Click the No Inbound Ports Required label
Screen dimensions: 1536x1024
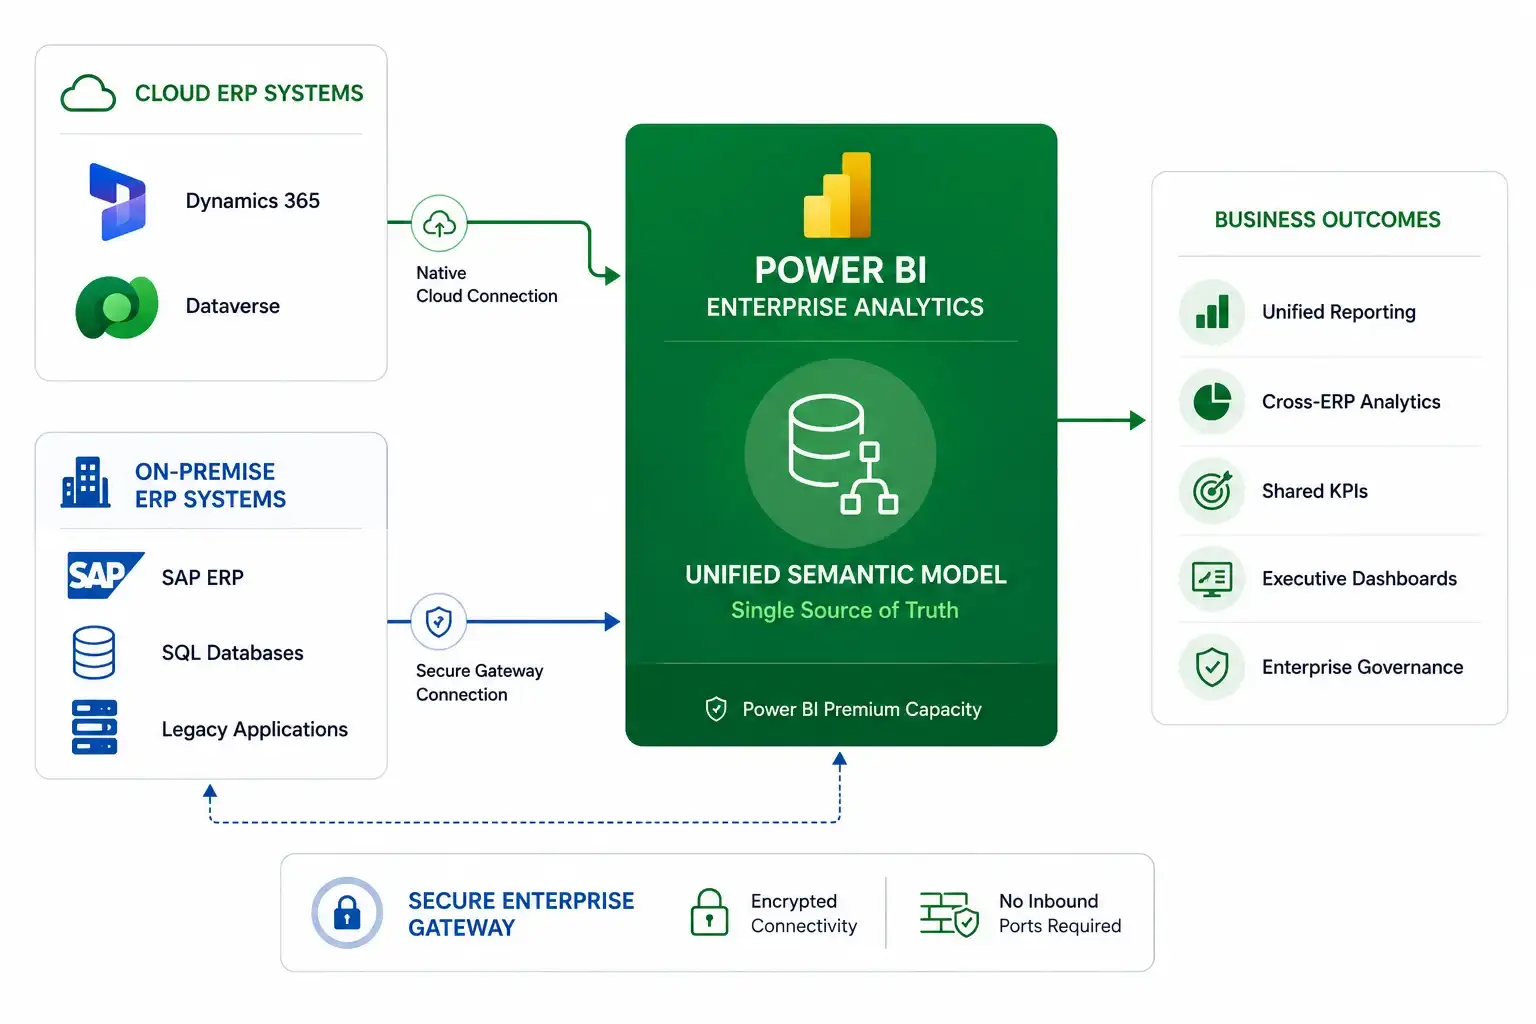pyautogui.click(x=1060, y=913)
